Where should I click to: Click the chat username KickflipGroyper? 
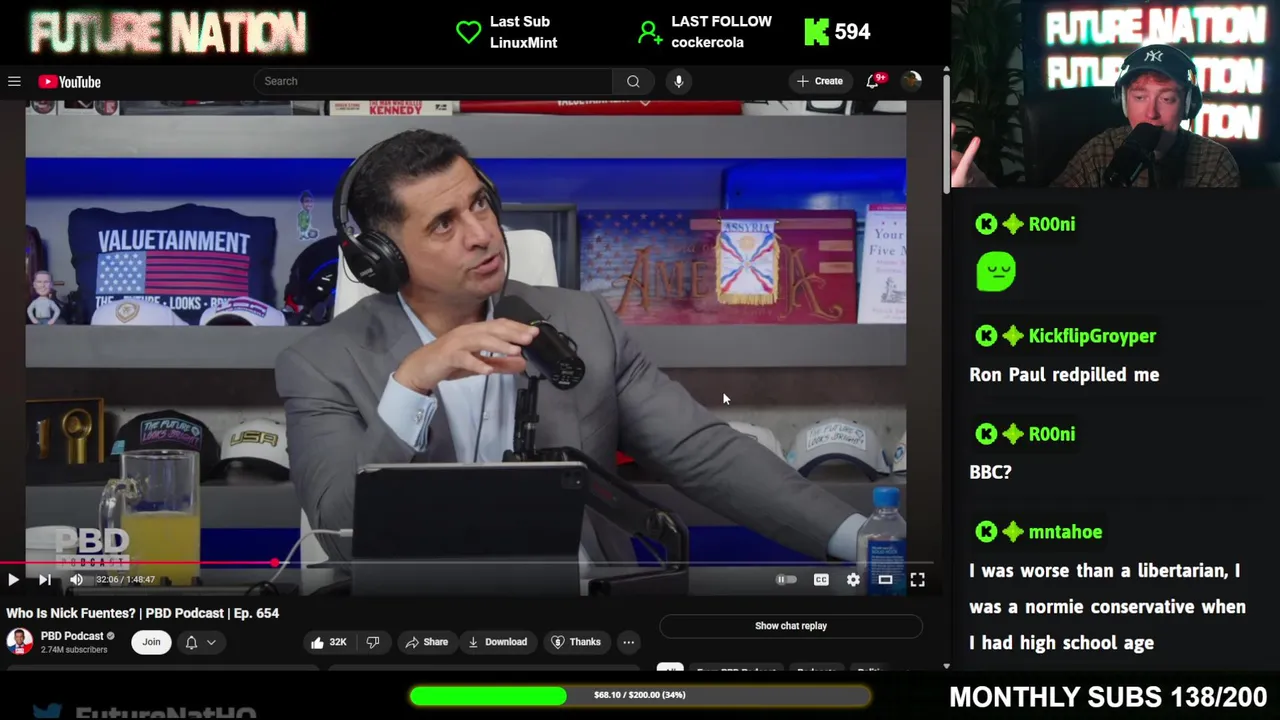1092,336
